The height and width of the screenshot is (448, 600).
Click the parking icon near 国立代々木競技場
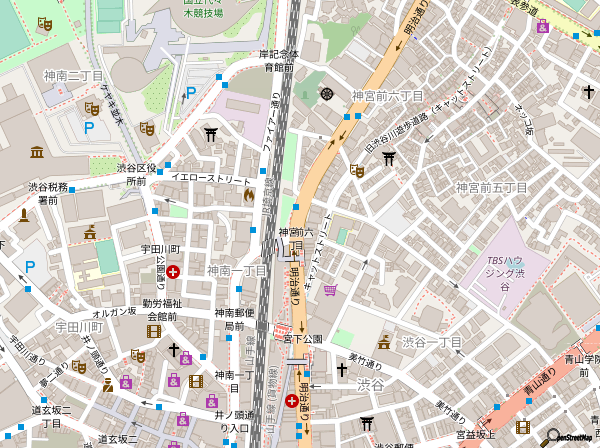click(x=190, y=95)
